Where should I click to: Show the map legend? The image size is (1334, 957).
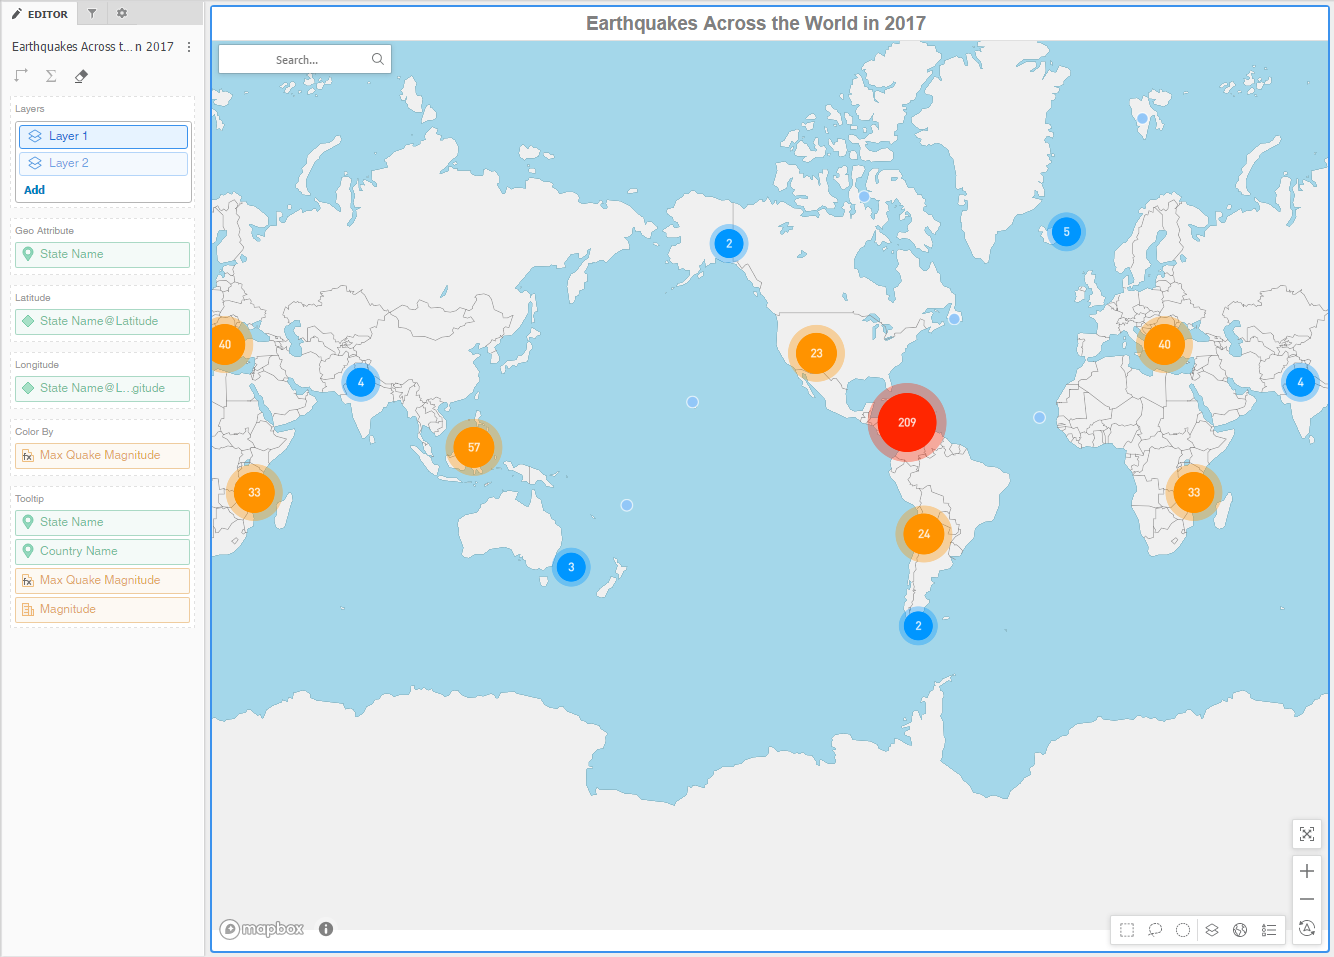tap(1269, 929)
